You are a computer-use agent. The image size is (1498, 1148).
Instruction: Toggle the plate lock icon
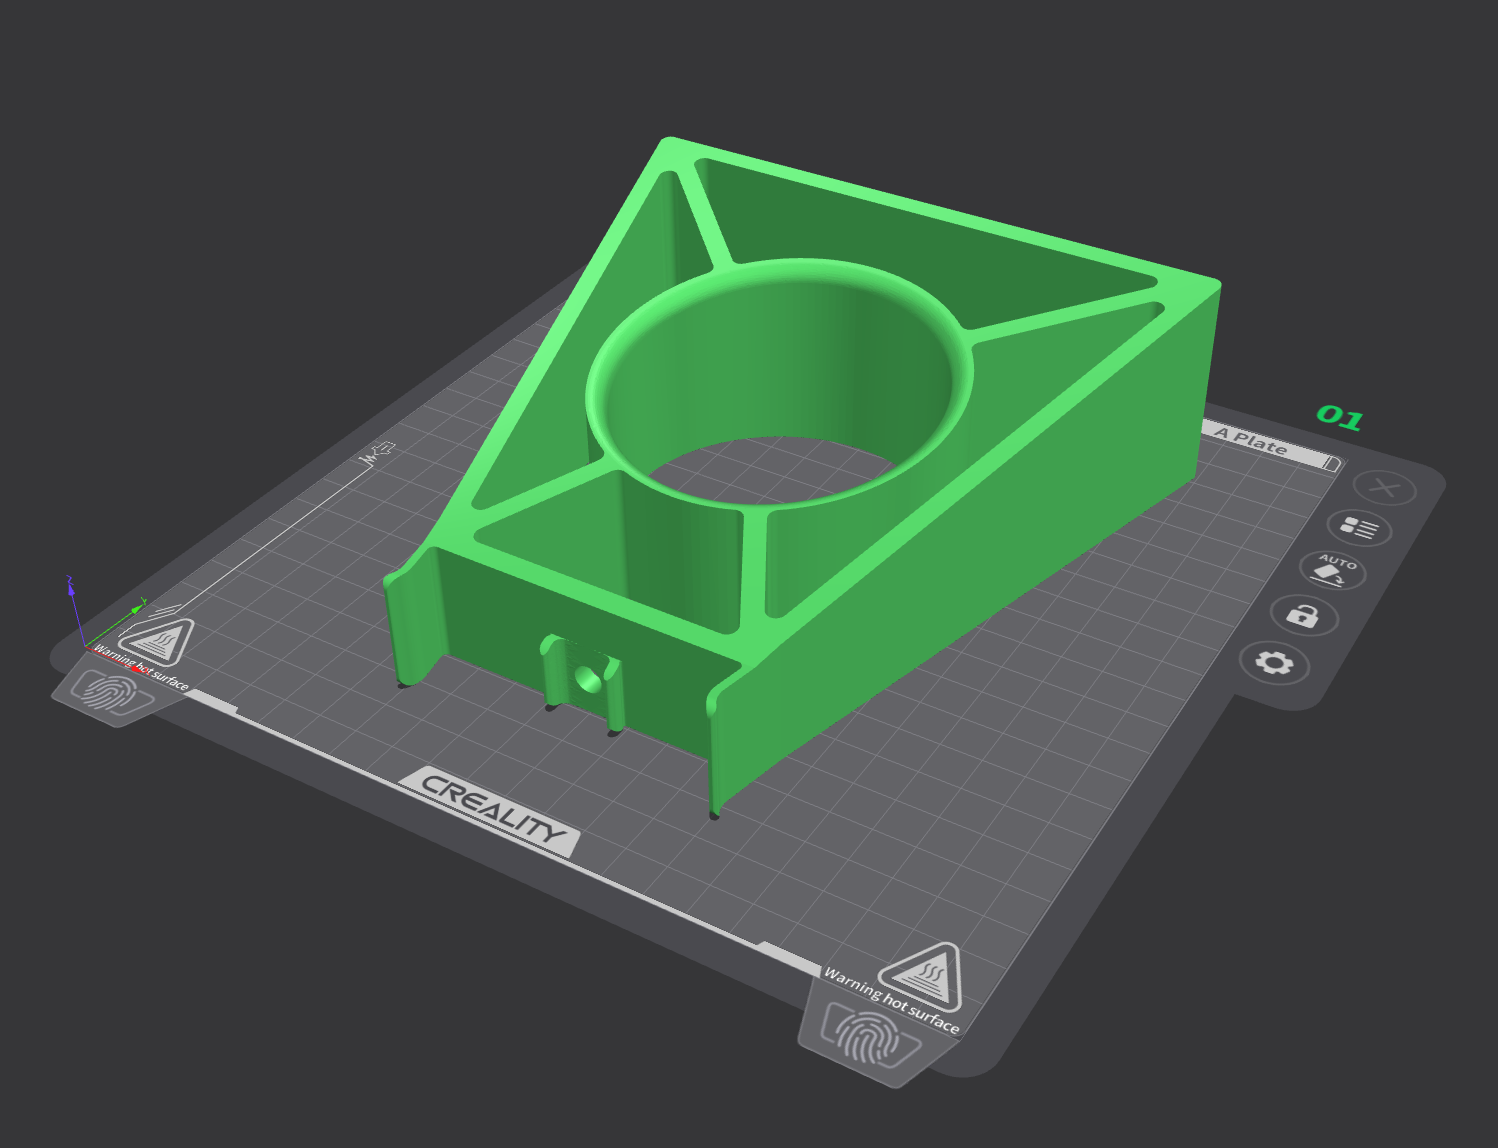pos(1303,615)
